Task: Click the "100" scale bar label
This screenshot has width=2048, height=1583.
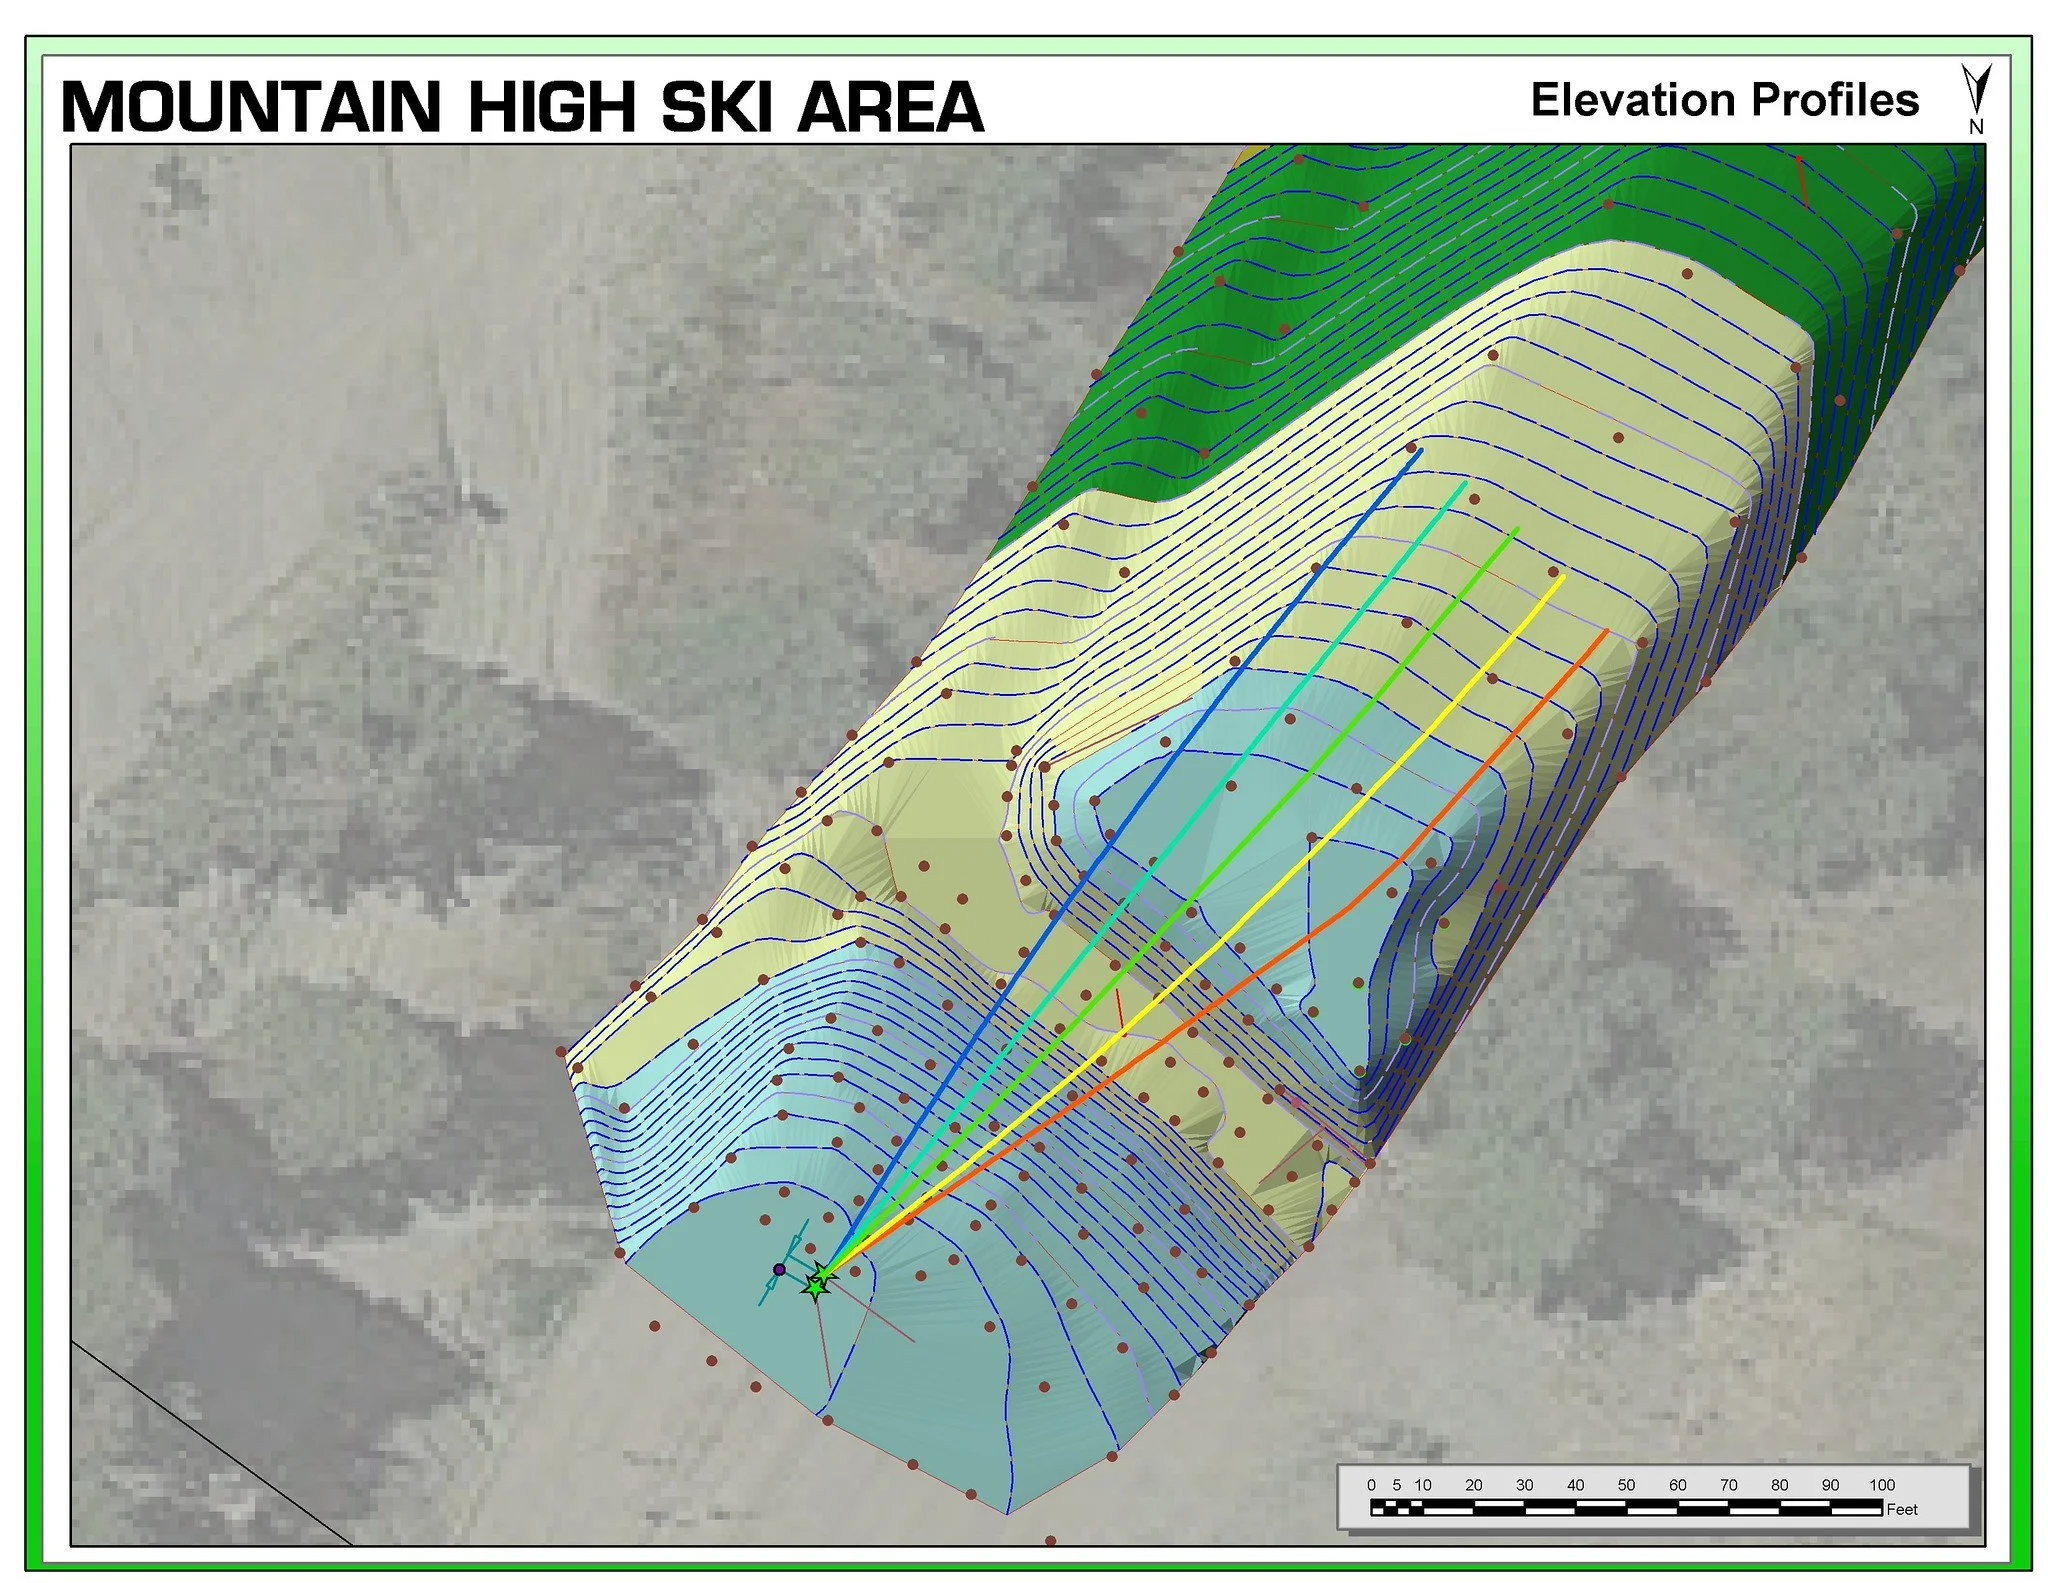Action: tap(1882, 1485)
